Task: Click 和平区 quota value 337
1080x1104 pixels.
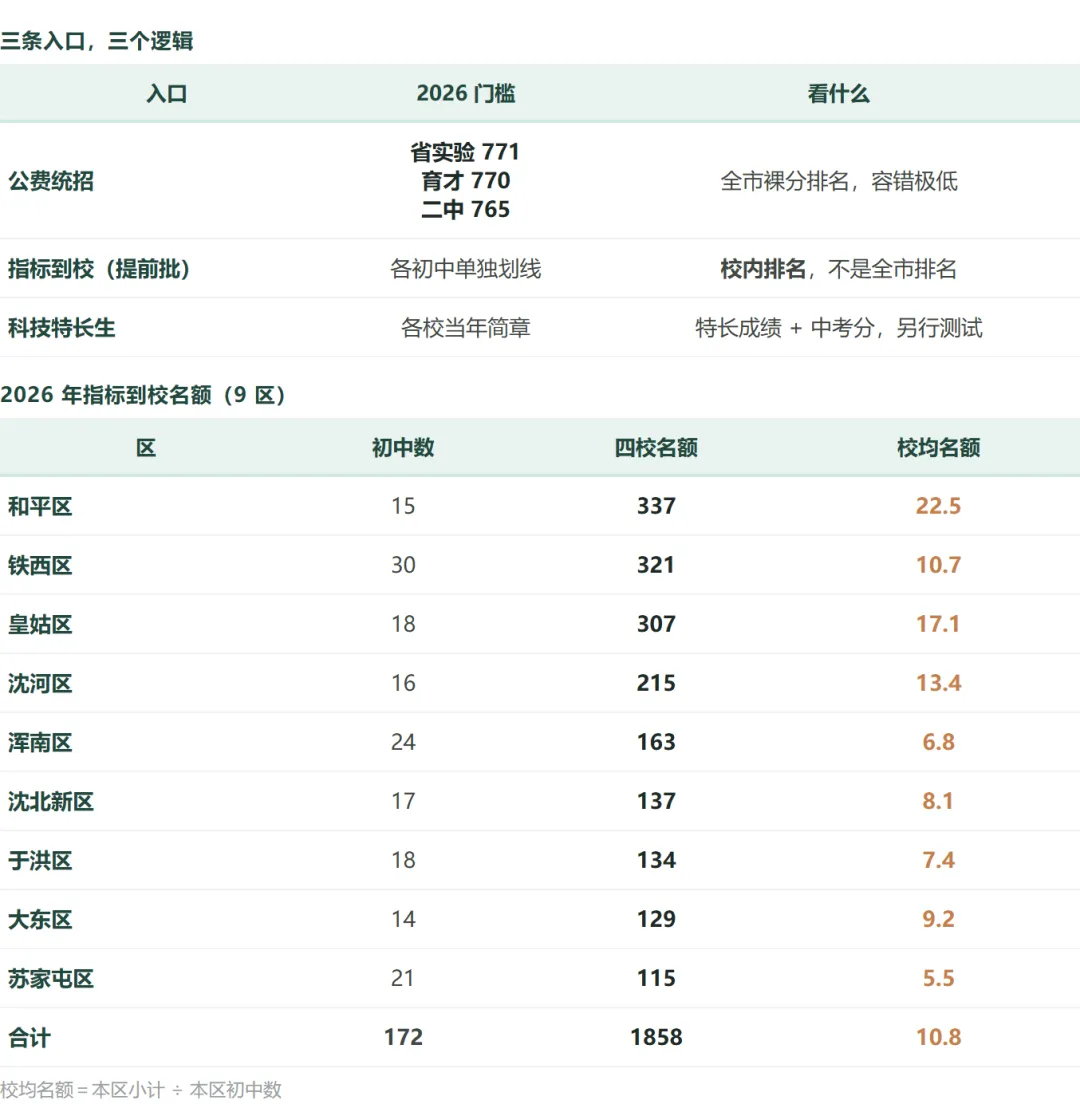Action: click(656, 506)
